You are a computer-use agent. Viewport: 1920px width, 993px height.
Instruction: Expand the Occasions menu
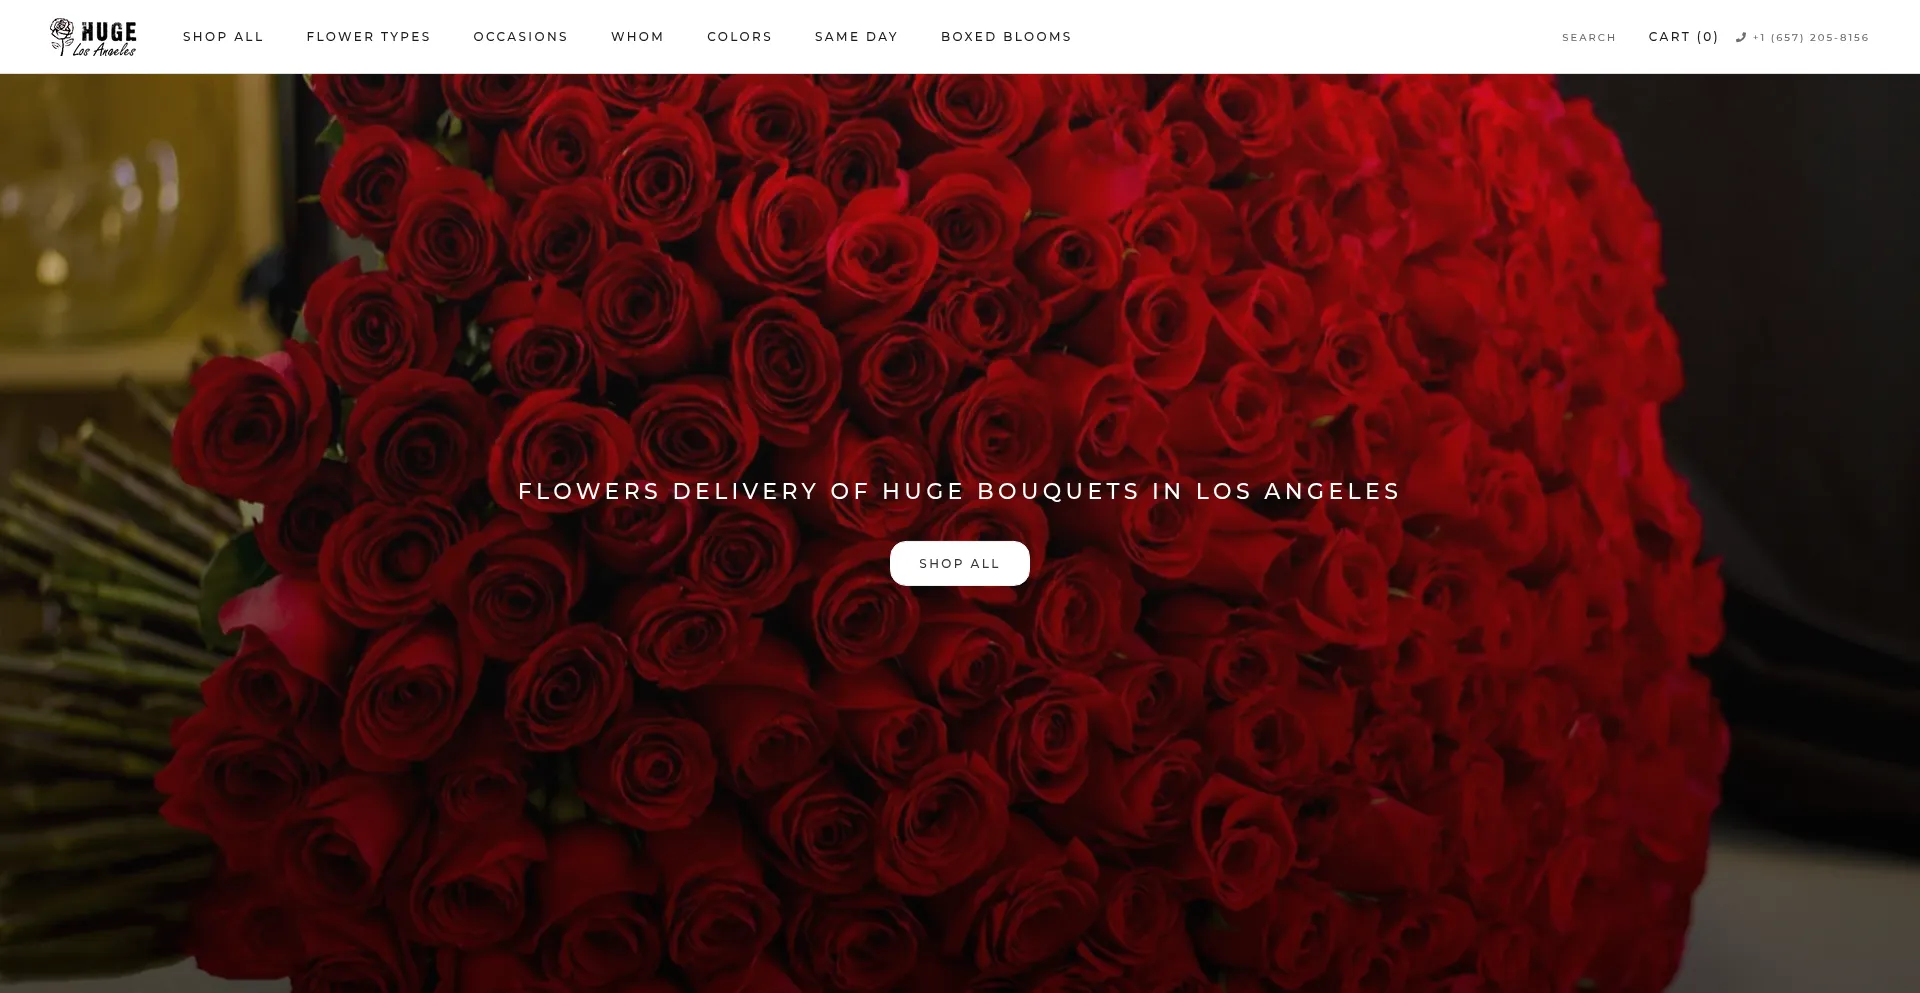(x=520, y=37)
